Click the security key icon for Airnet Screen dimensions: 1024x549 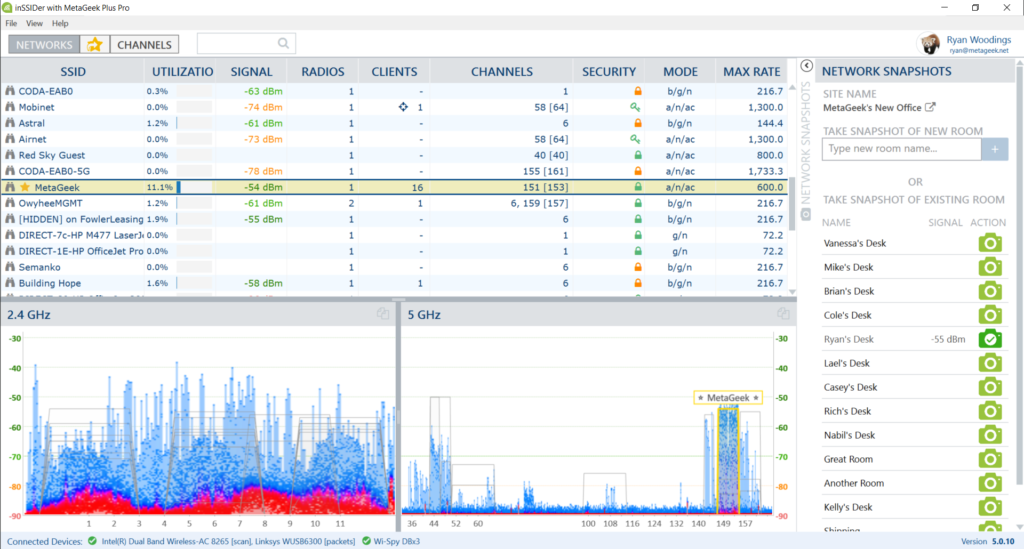[x=635, y=139]
